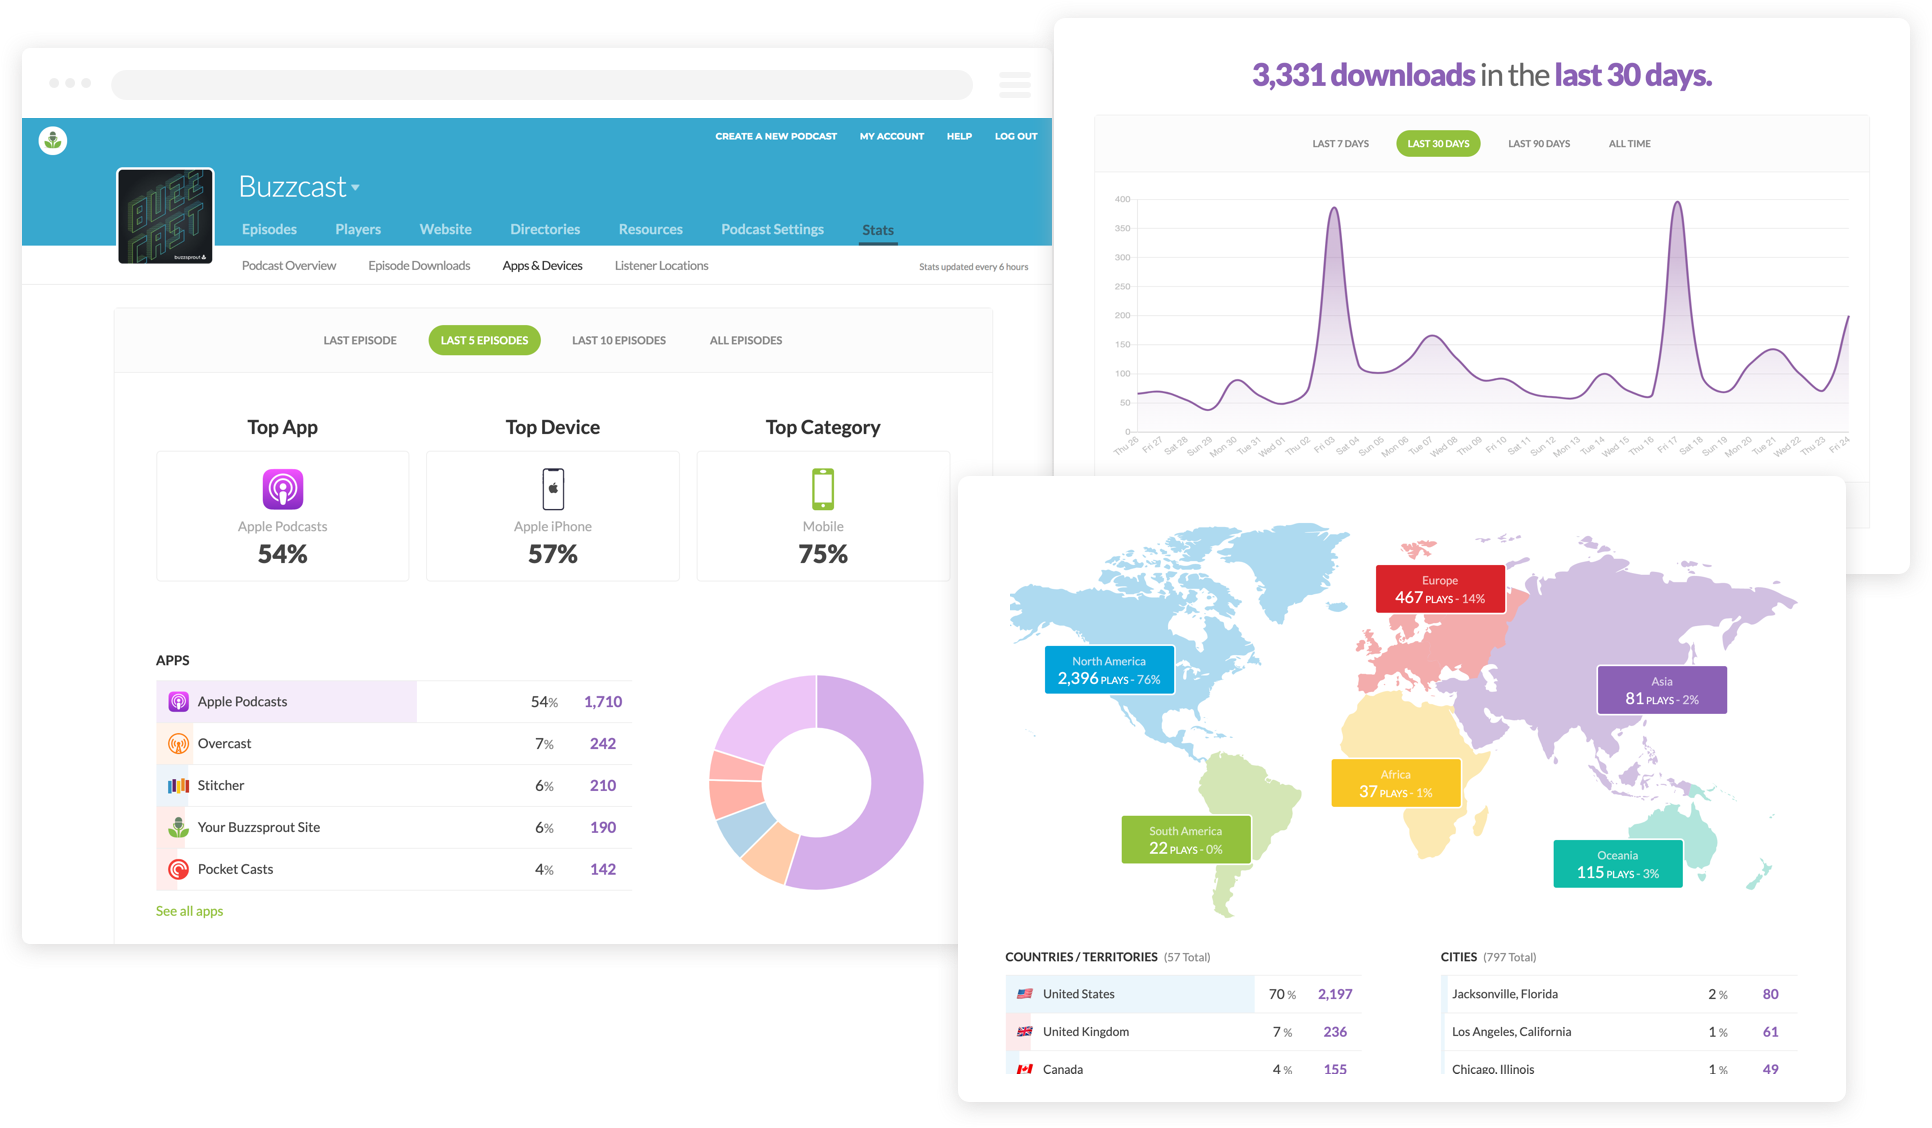The width and height of the screenshot is (1932, 1128).
Task: Click United Kingdom country name
Action: click(1086, 1032)
